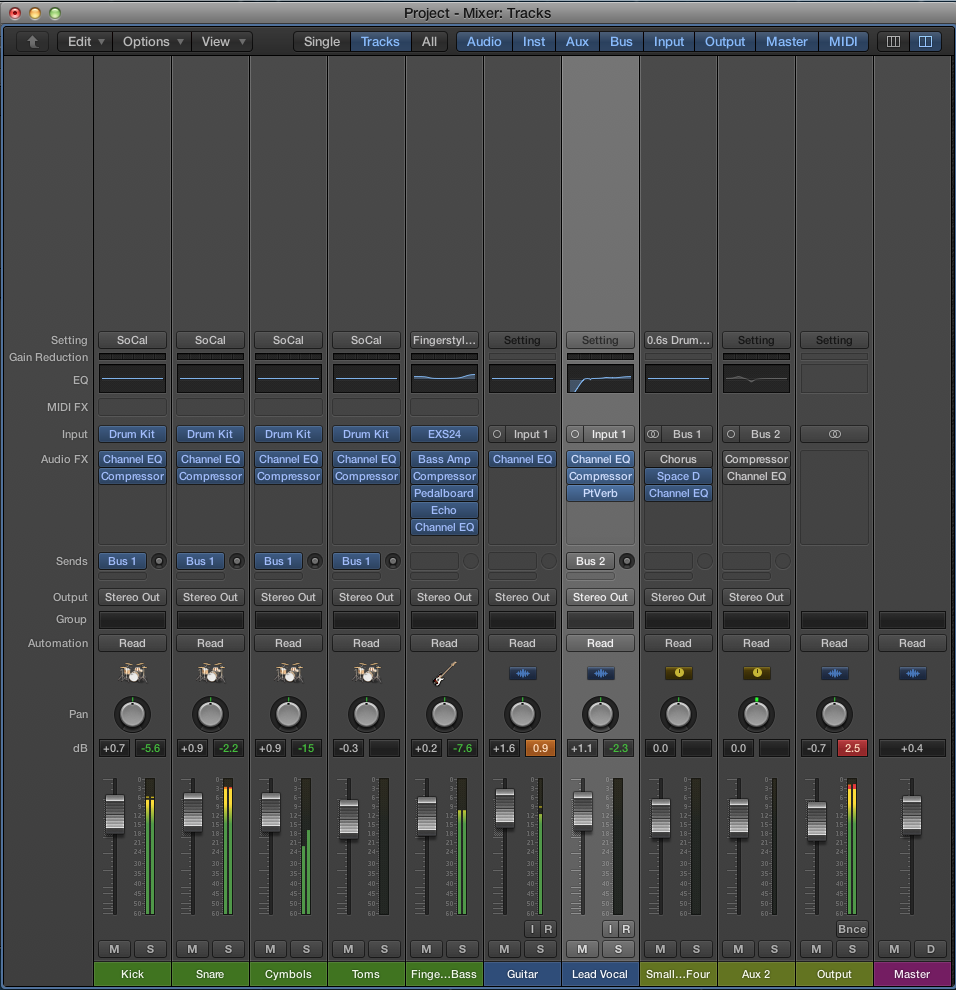Switch mixer to Single view
Viewport: 956px width, 990px height.
(x=321, y=42)
